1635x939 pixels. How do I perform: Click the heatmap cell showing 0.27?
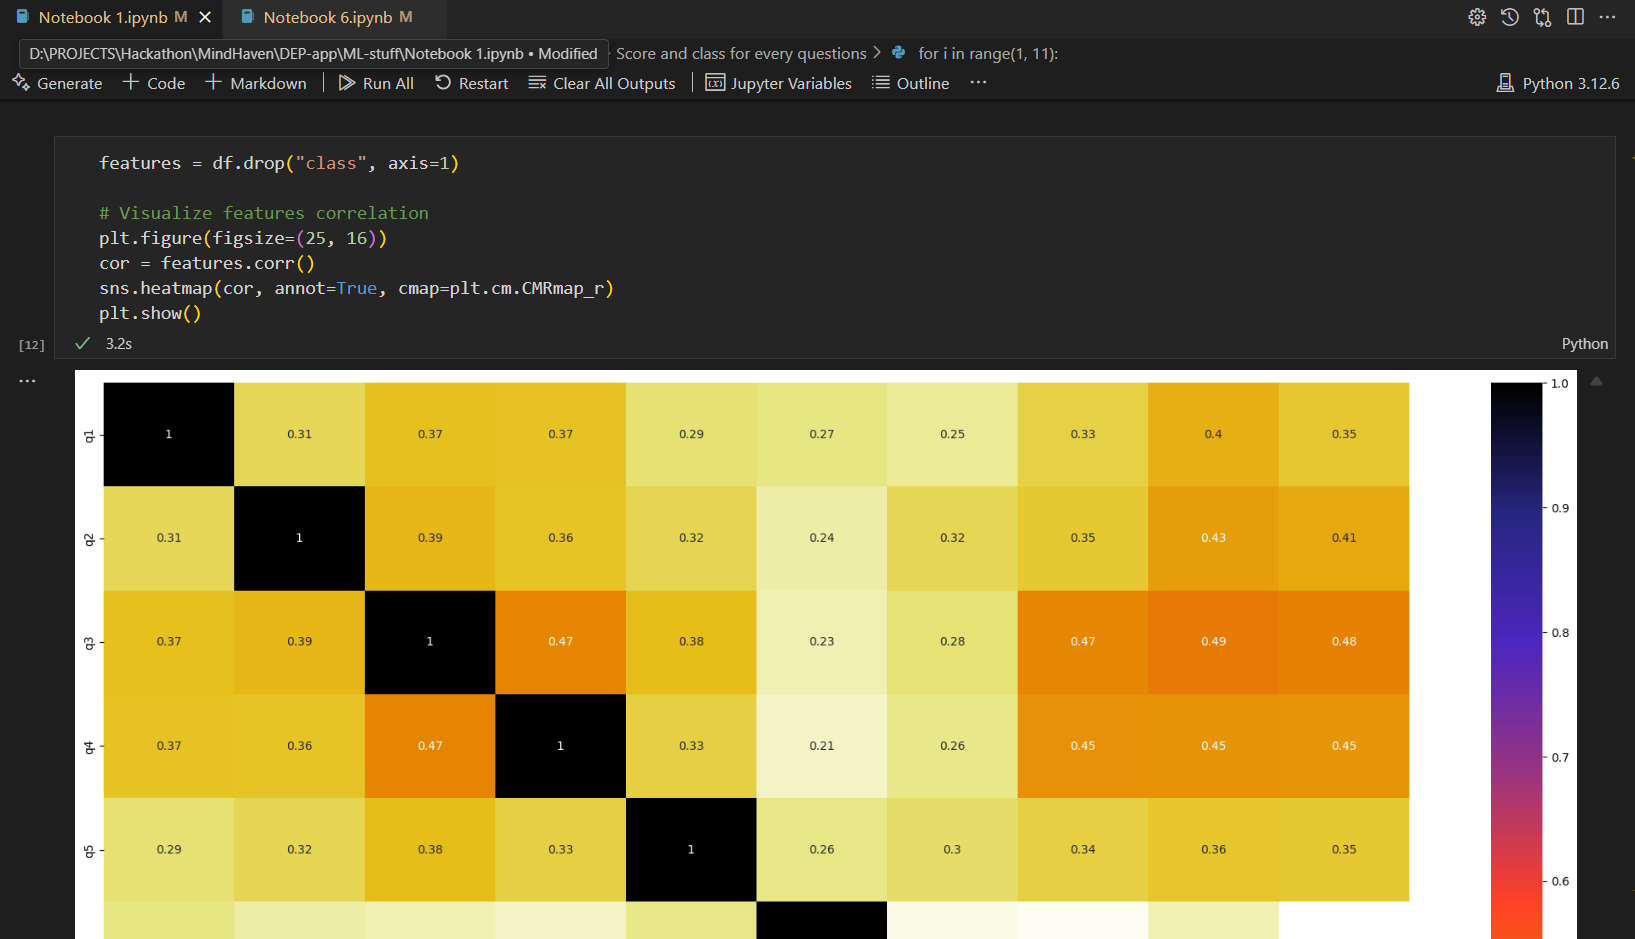pyautogui.click(x=822, y=434)
